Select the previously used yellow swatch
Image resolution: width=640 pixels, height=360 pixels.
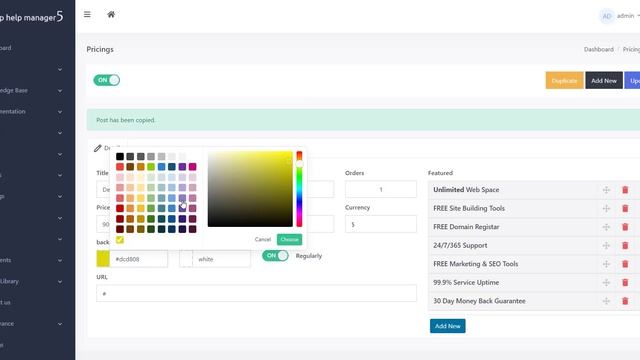(120, 240)
